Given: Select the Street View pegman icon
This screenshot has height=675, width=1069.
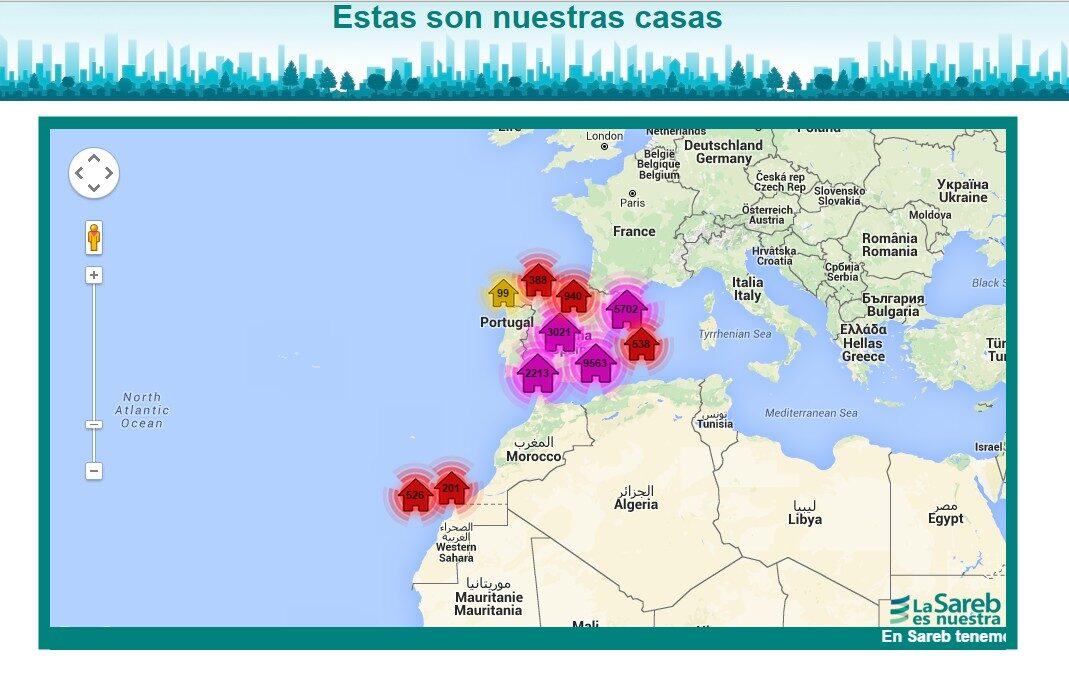Looking at the screenshot, I should coord(94,238).
